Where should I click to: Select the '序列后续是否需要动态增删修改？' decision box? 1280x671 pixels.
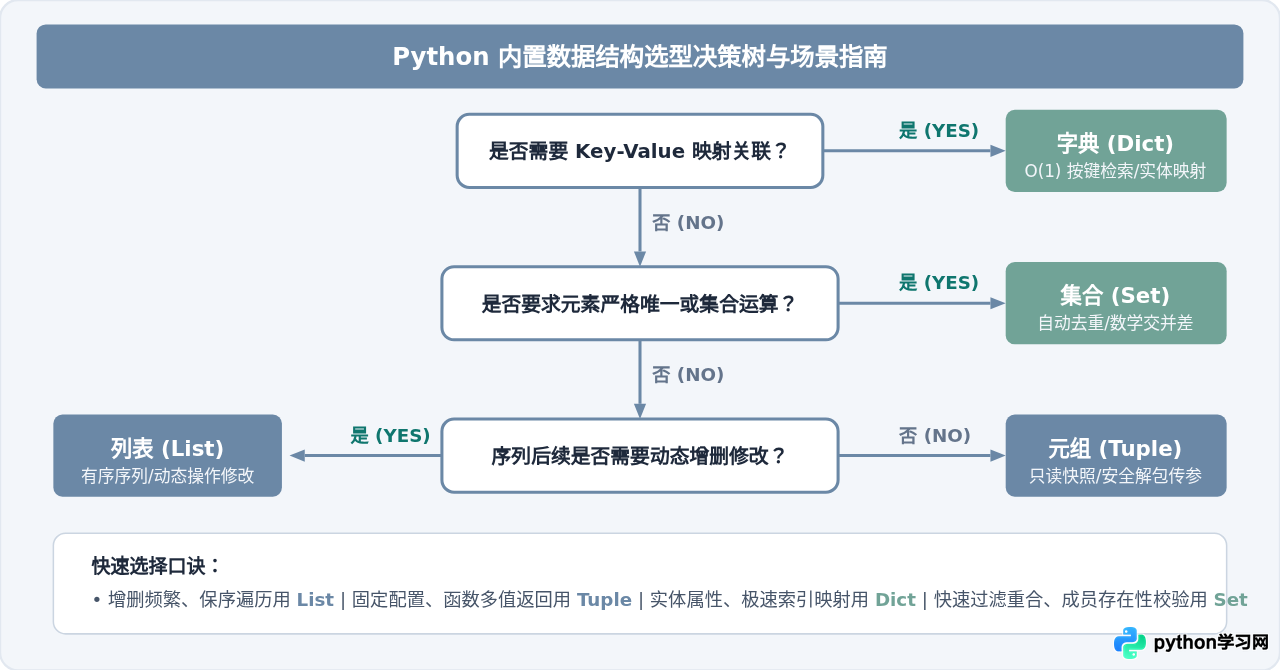point(640,455)
